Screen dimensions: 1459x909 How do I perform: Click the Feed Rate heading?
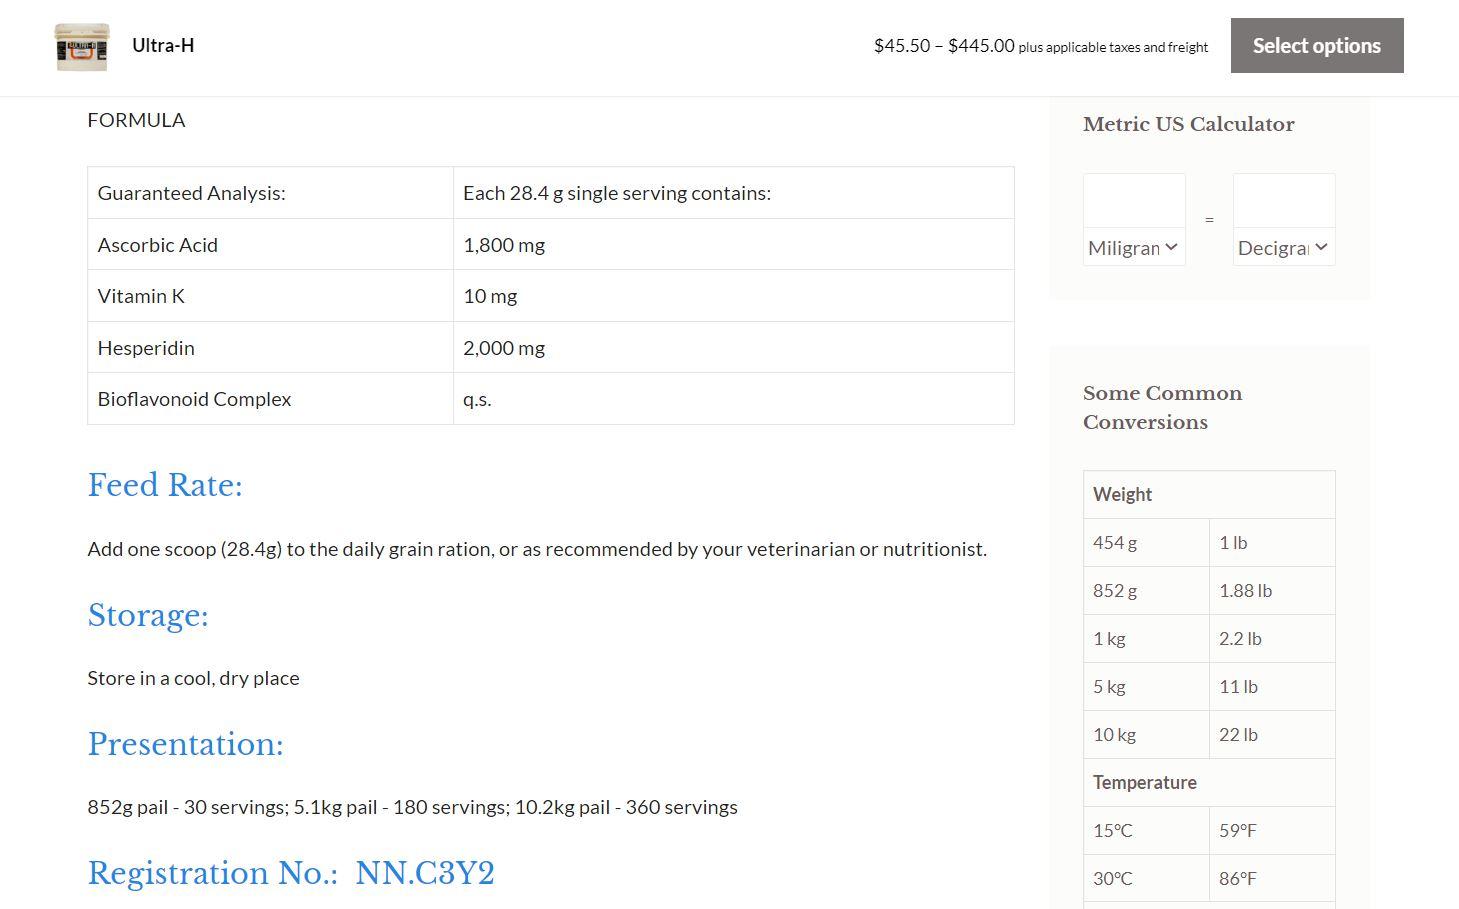click(x=165, y=485)
